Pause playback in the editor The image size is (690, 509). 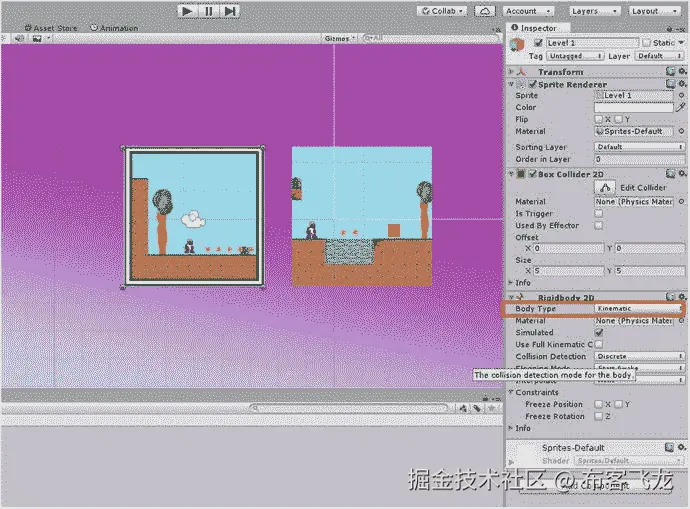(209, 11)
